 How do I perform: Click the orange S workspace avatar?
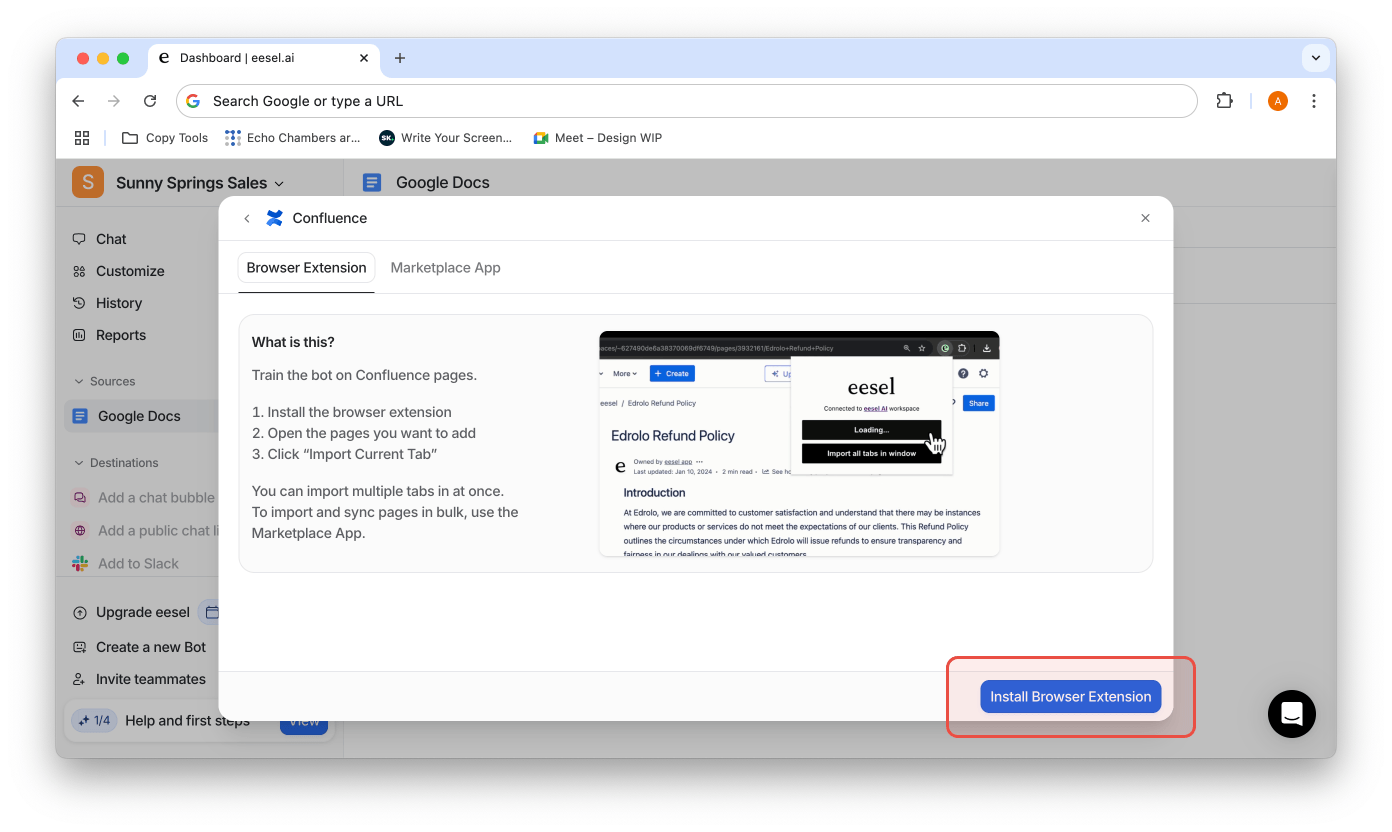(x=88, y=182)
